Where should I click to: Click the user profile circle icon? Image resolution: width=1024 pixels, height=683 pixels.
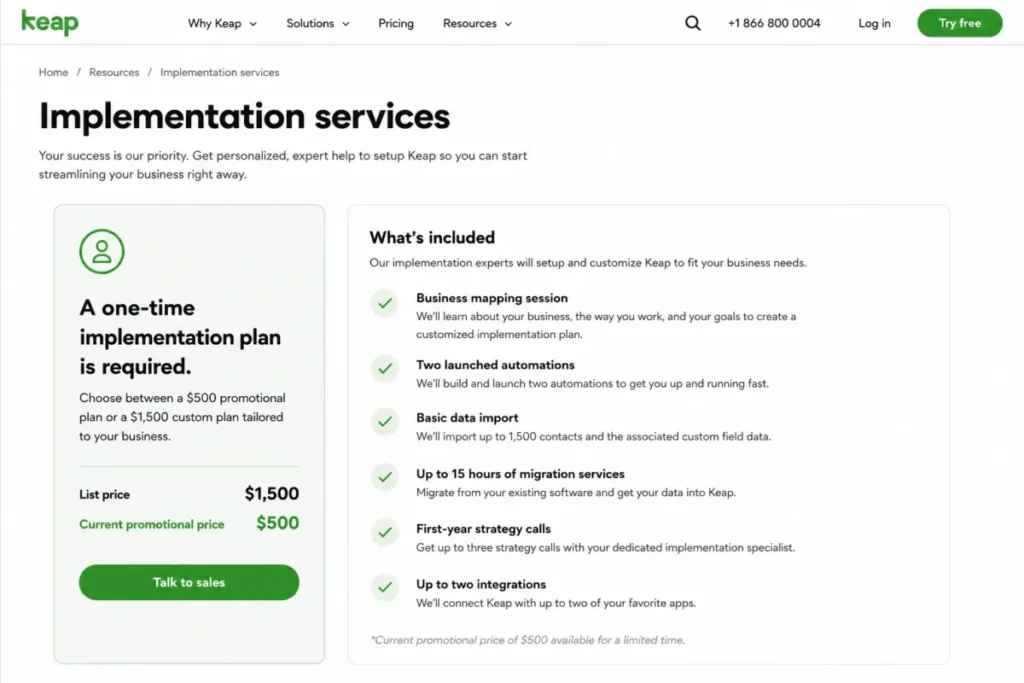click(102, 251)
